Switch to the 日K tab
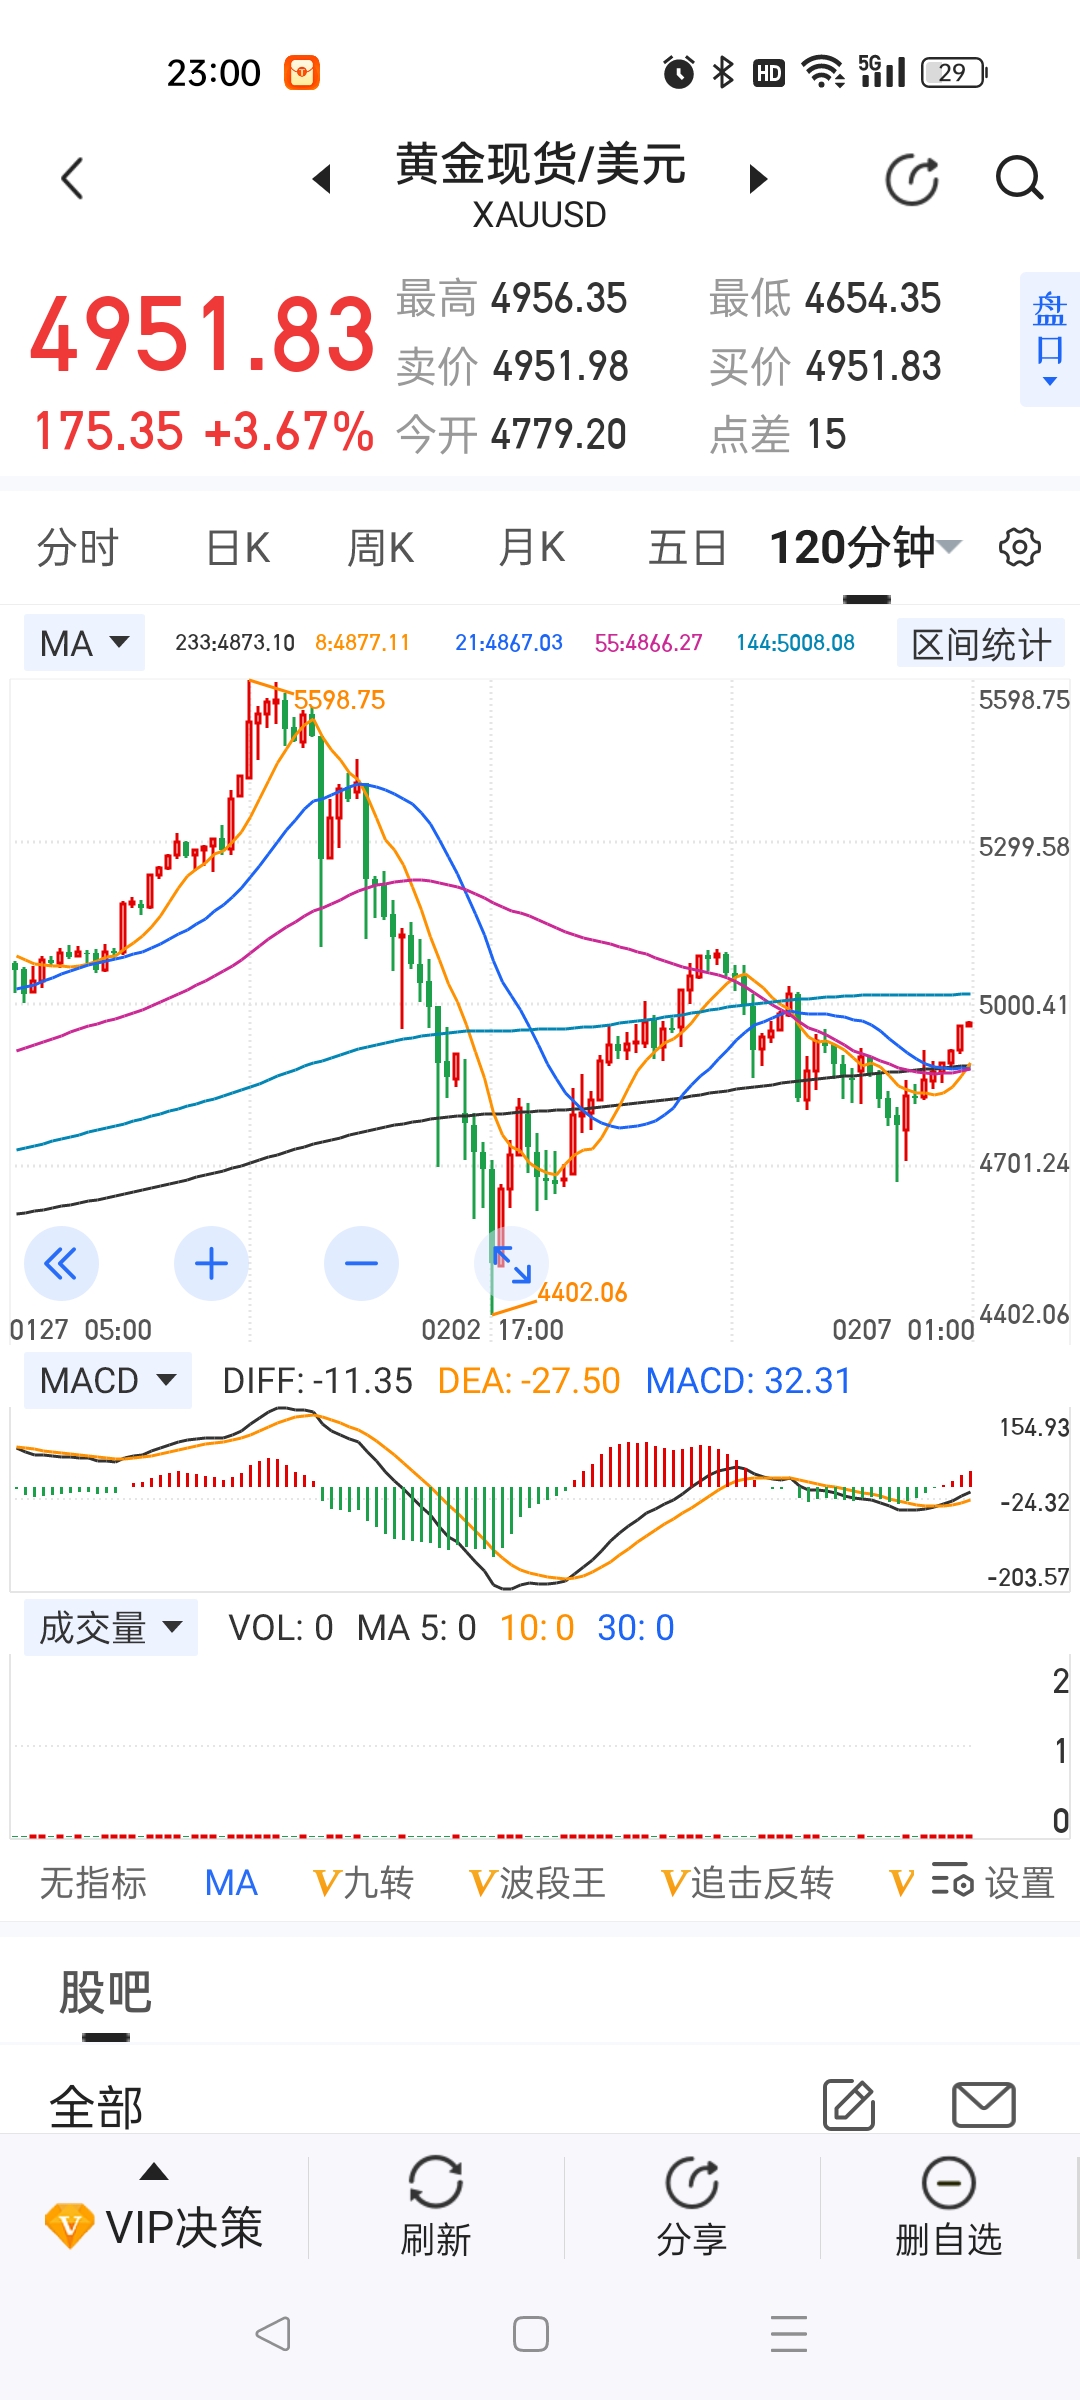1080x2400 pixels. [238, 548]
